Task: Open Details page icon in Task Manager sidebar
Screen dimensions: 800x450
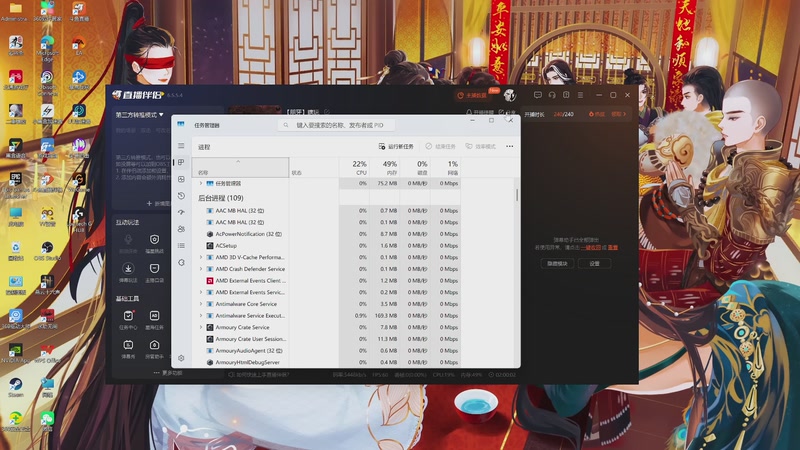Action: (x=181, y=246)
